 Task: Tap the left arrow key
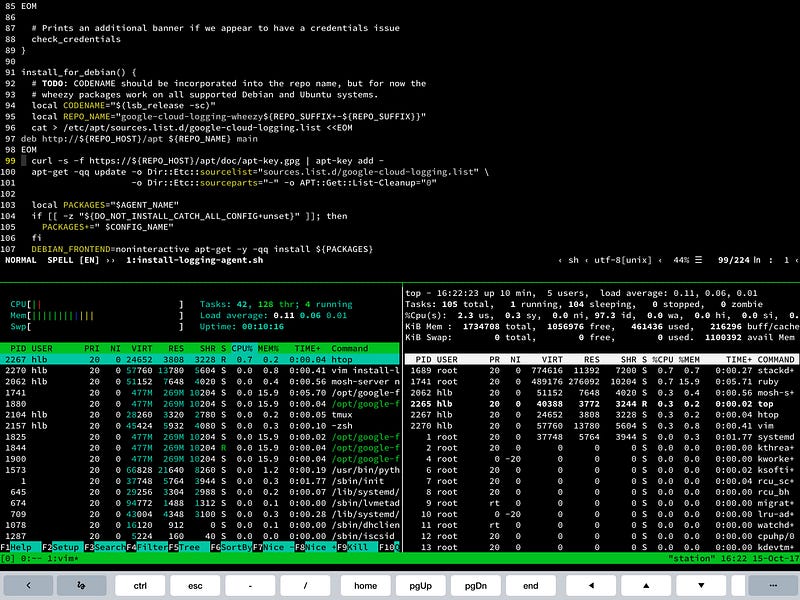[x=591, y=585]
